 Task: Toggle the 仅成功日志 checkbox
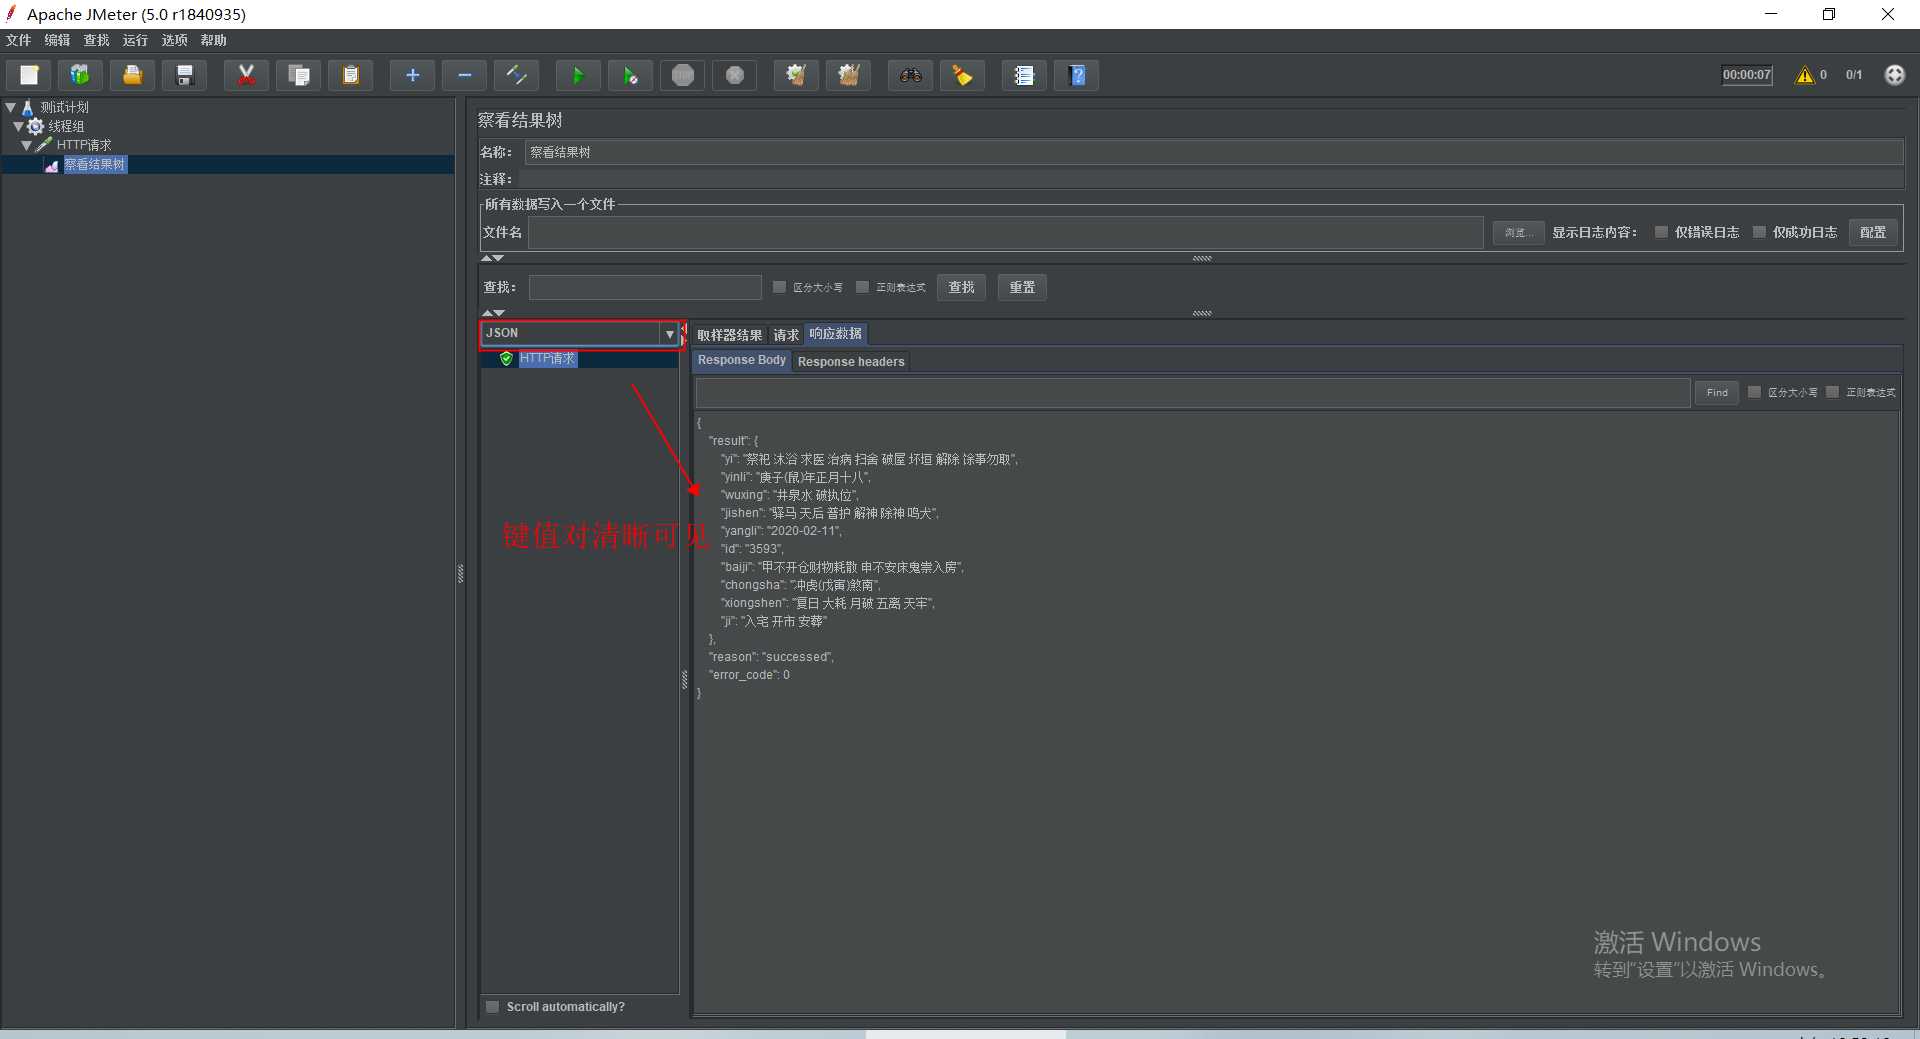pos(1759,232)
